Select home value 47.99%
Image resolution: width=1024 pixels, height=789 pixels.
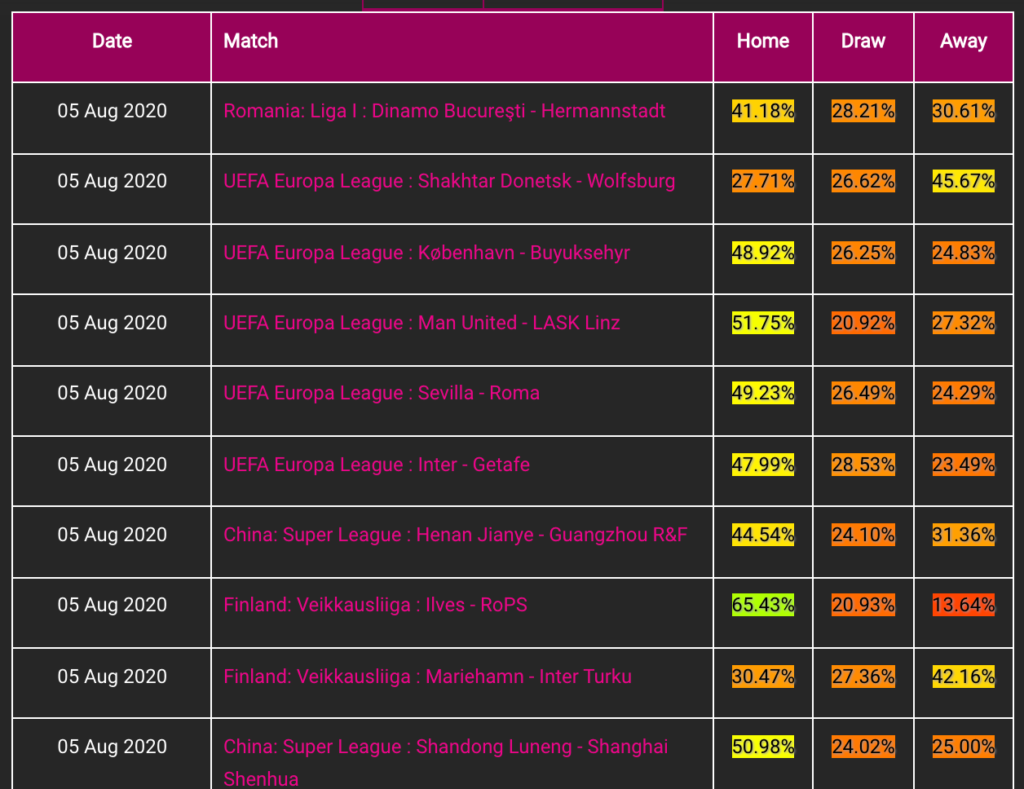pyautogui.click(x=763, y=464)
